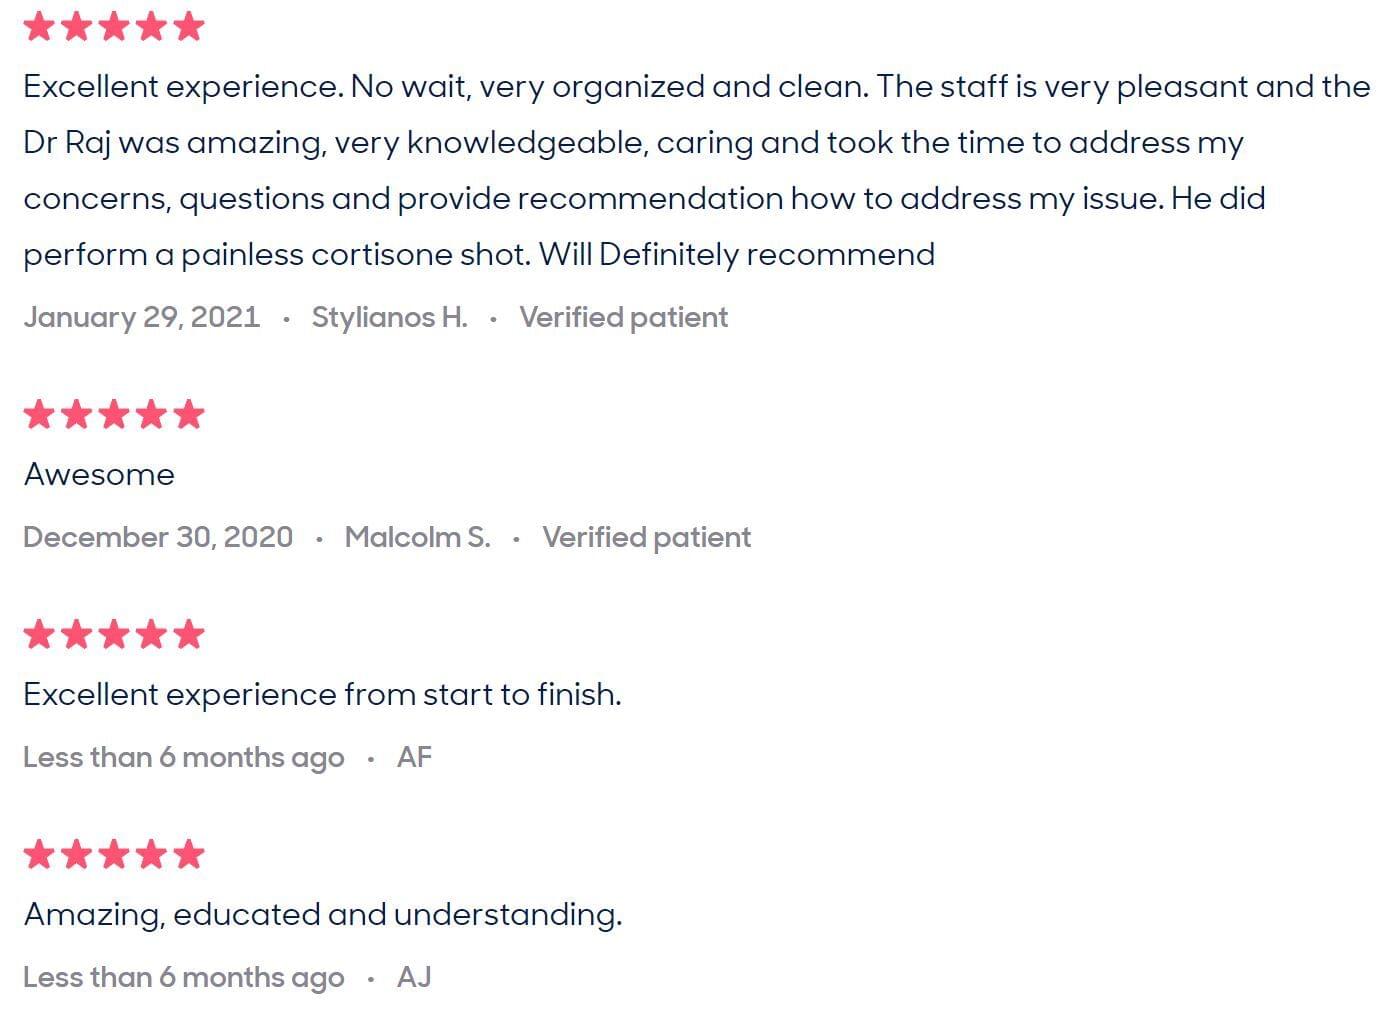Click the review text mentioning Dr Raj
The height and width of the screenshot is (1029, 1392).
(x=632, y=143)
